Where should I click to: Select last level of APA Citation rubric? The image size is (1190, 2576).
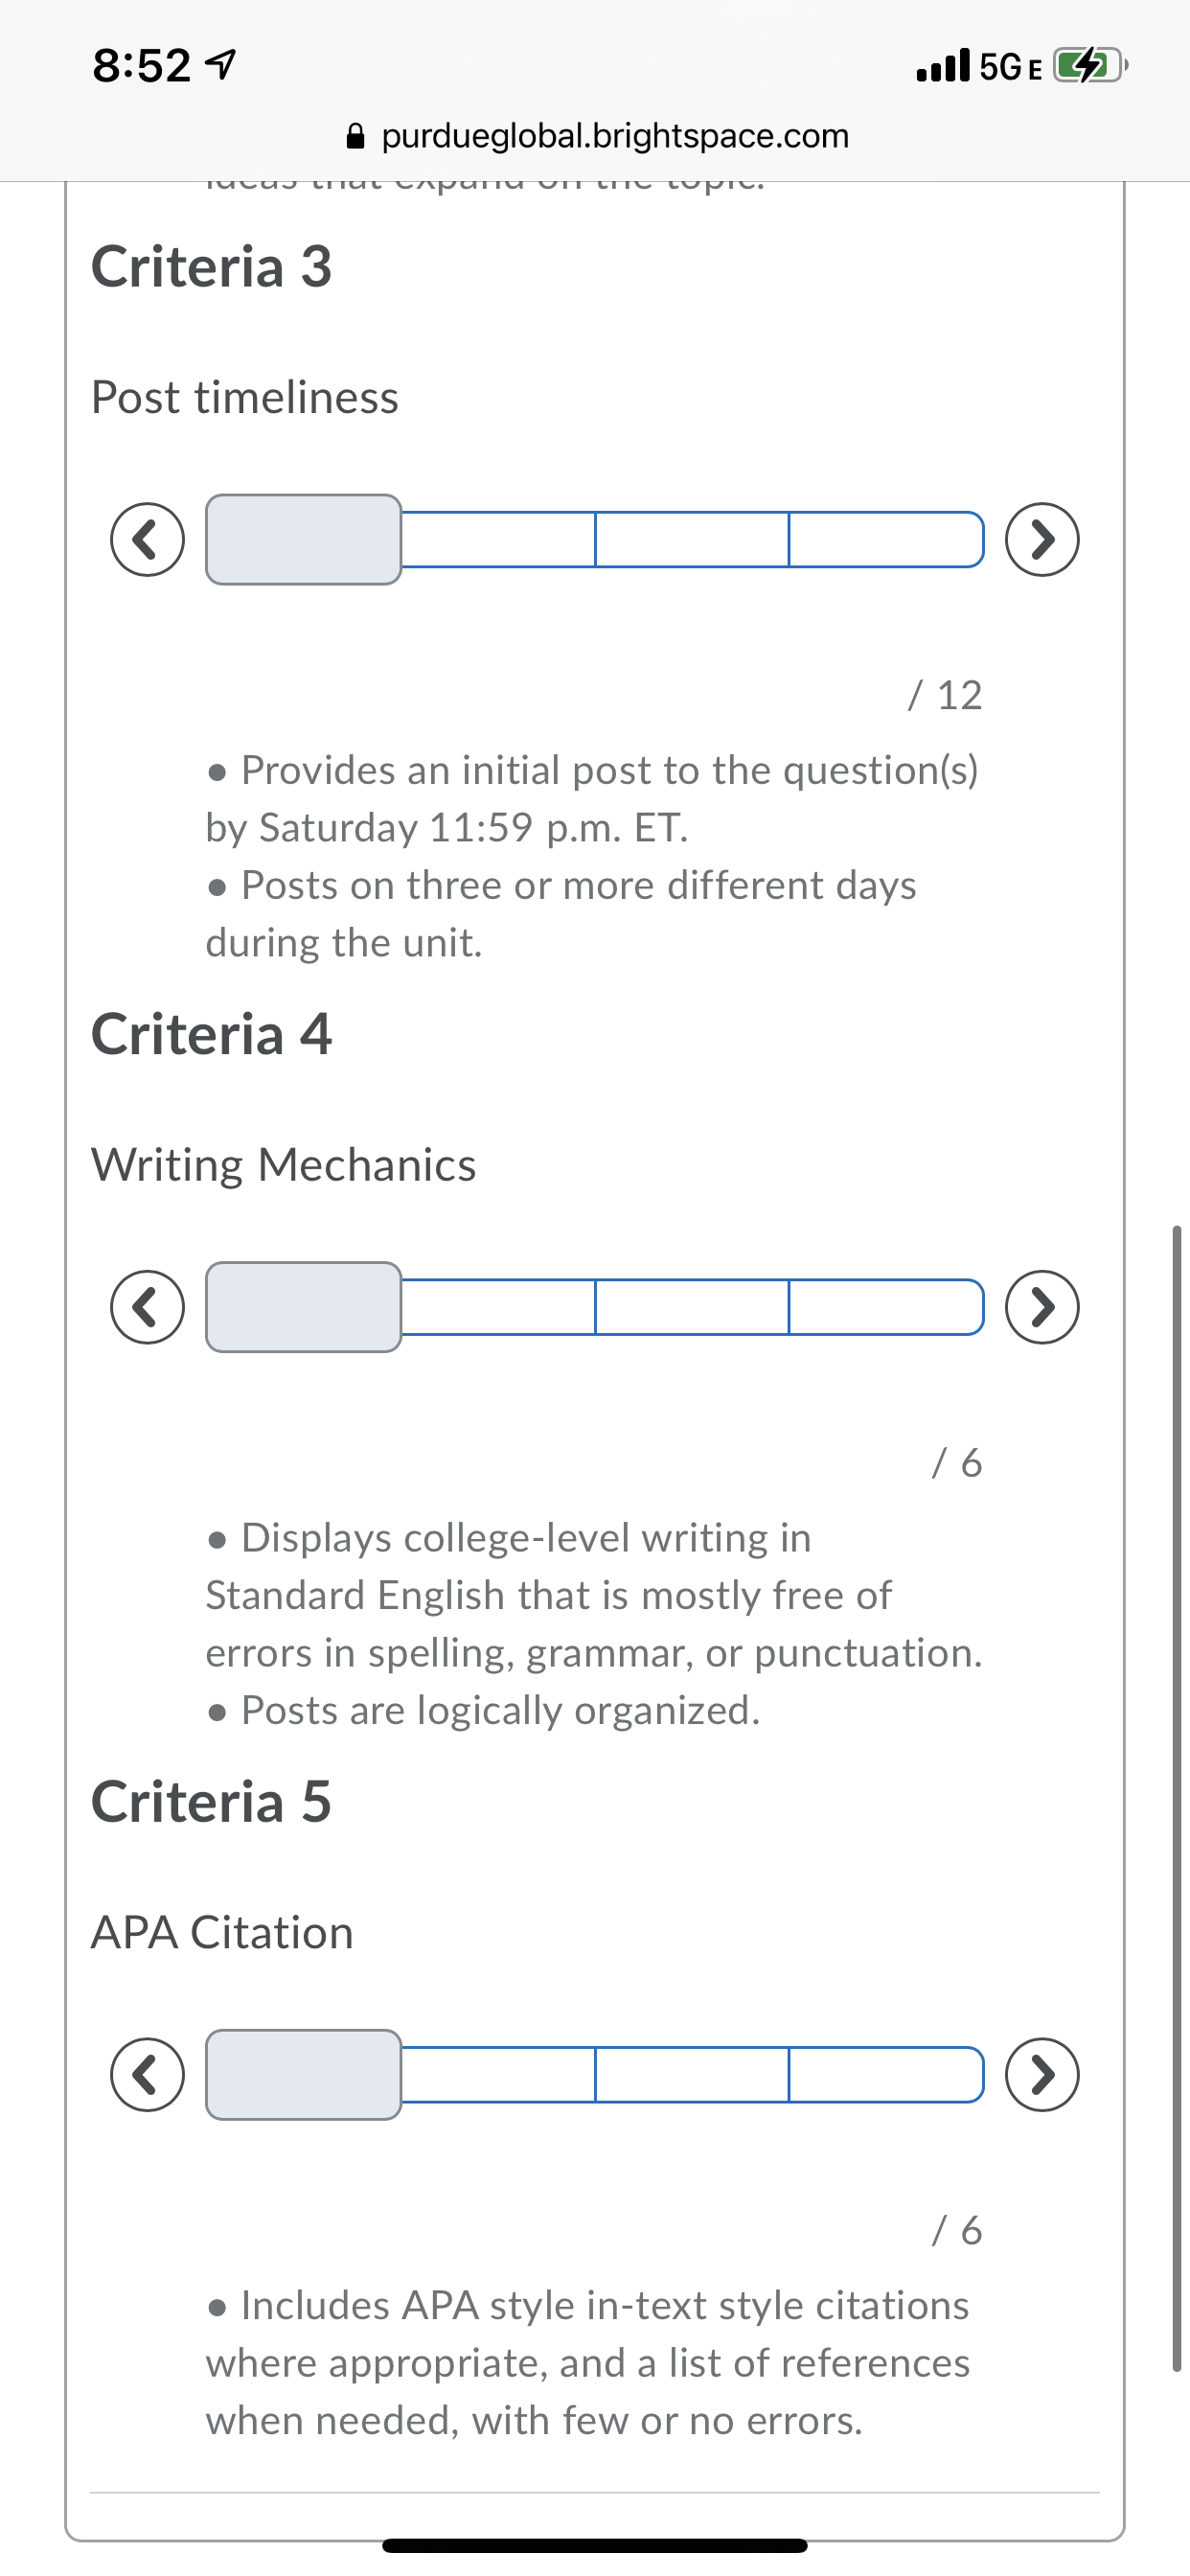coord(886,2075)
